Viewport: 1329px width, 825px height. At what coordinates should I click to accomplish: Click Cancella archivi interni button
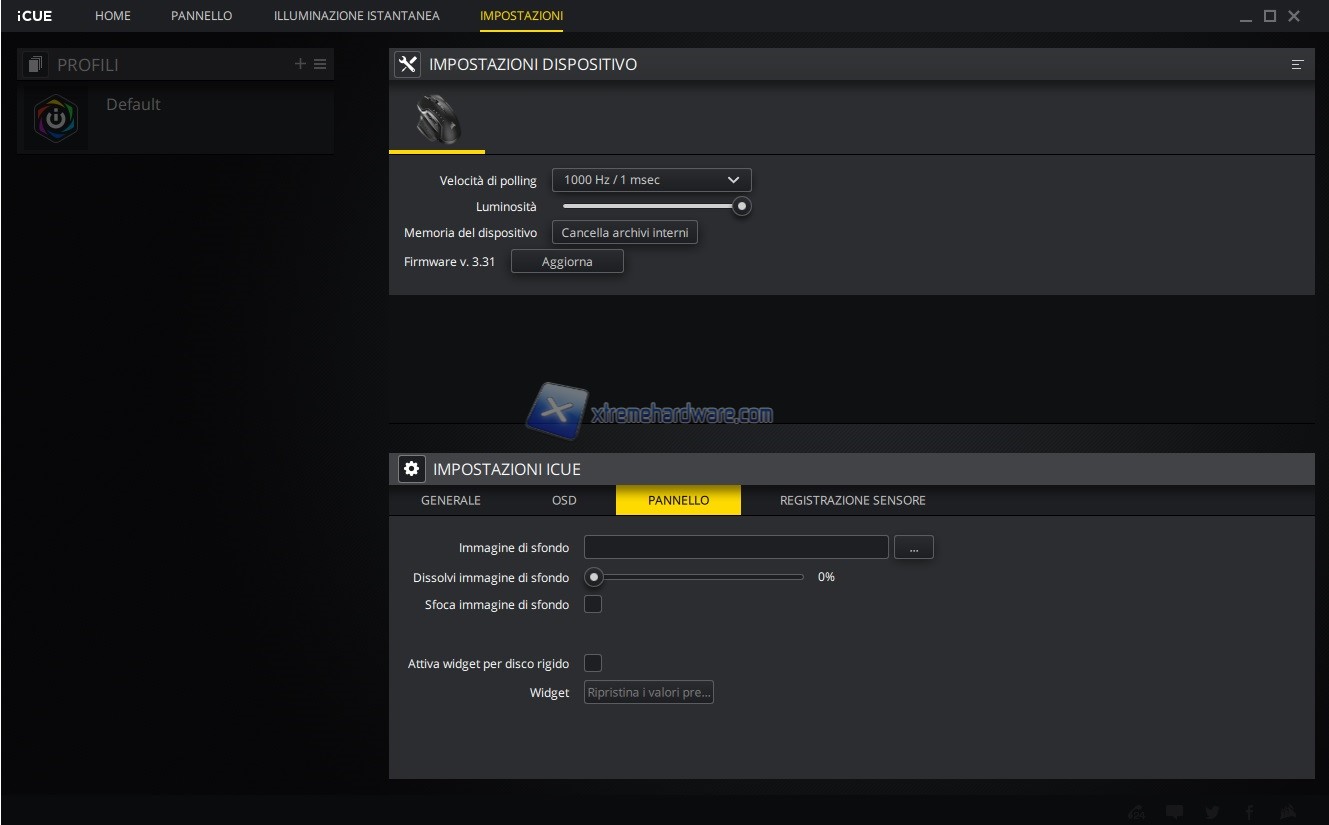(x=625, y=232)
